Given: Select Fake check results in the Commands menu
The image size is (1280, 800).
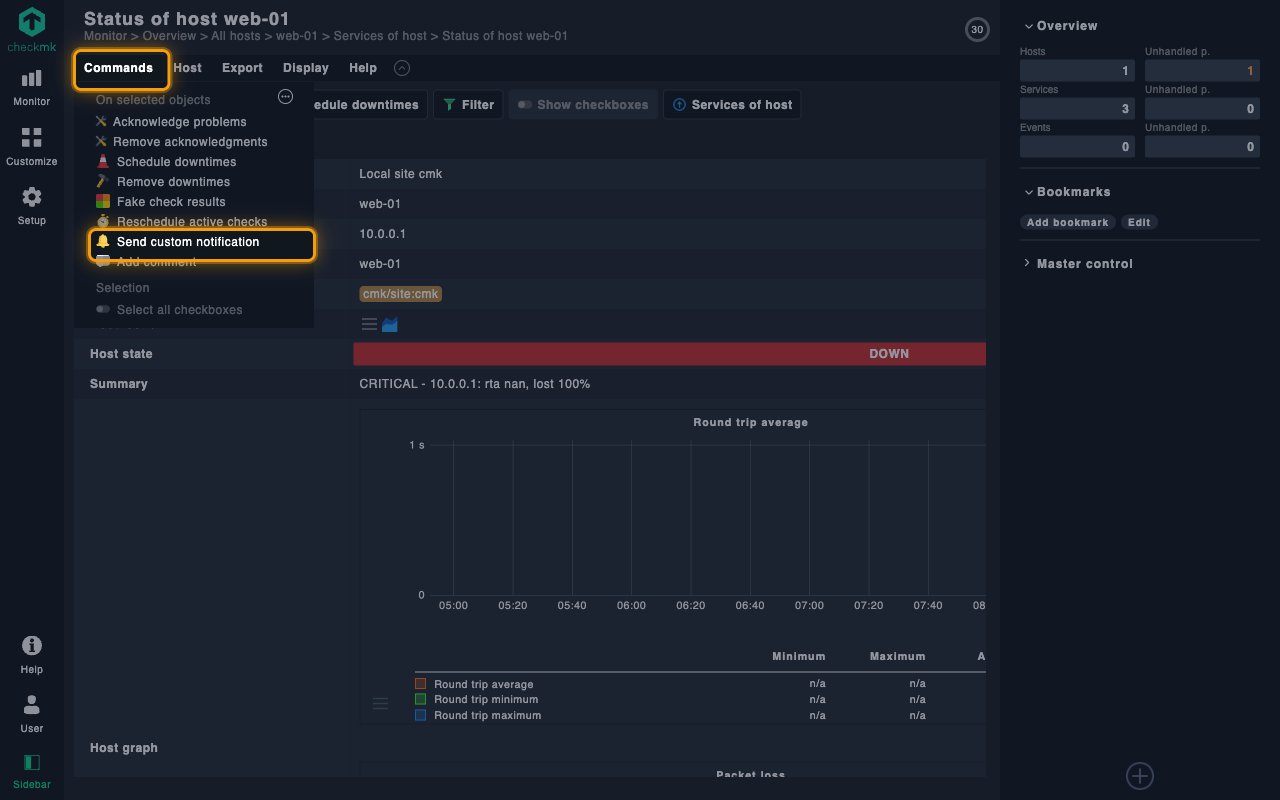Looking at the screenshot, I should 161,202.
